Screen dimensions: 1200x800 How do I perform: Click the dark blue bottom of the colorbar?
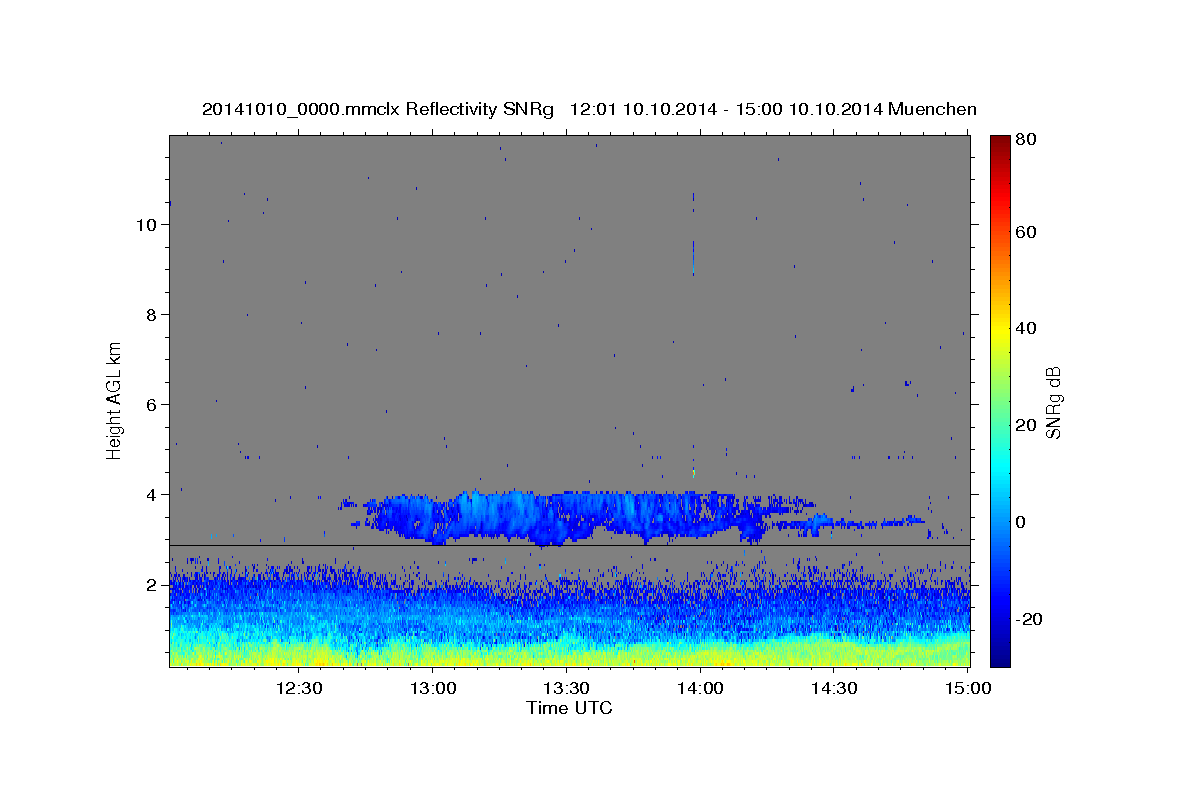pyautogui.click(x=1000, y=657)
